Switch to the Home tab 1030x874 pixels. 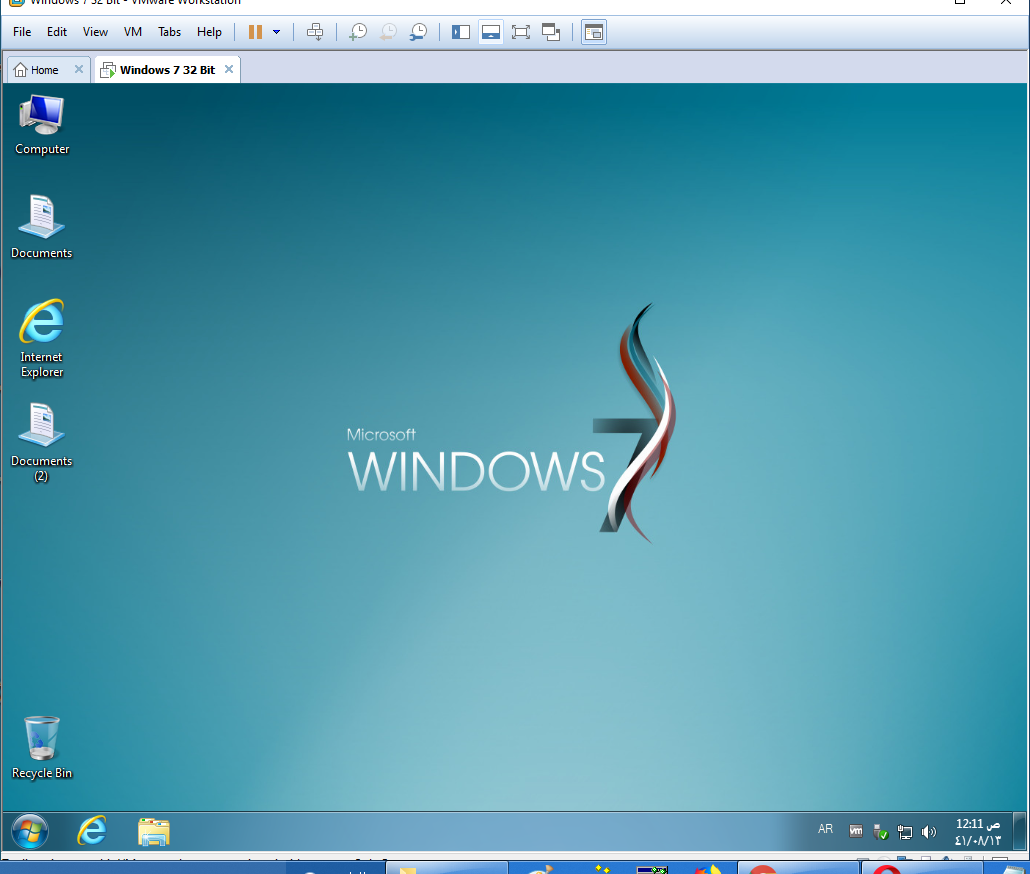click(45, 70)
